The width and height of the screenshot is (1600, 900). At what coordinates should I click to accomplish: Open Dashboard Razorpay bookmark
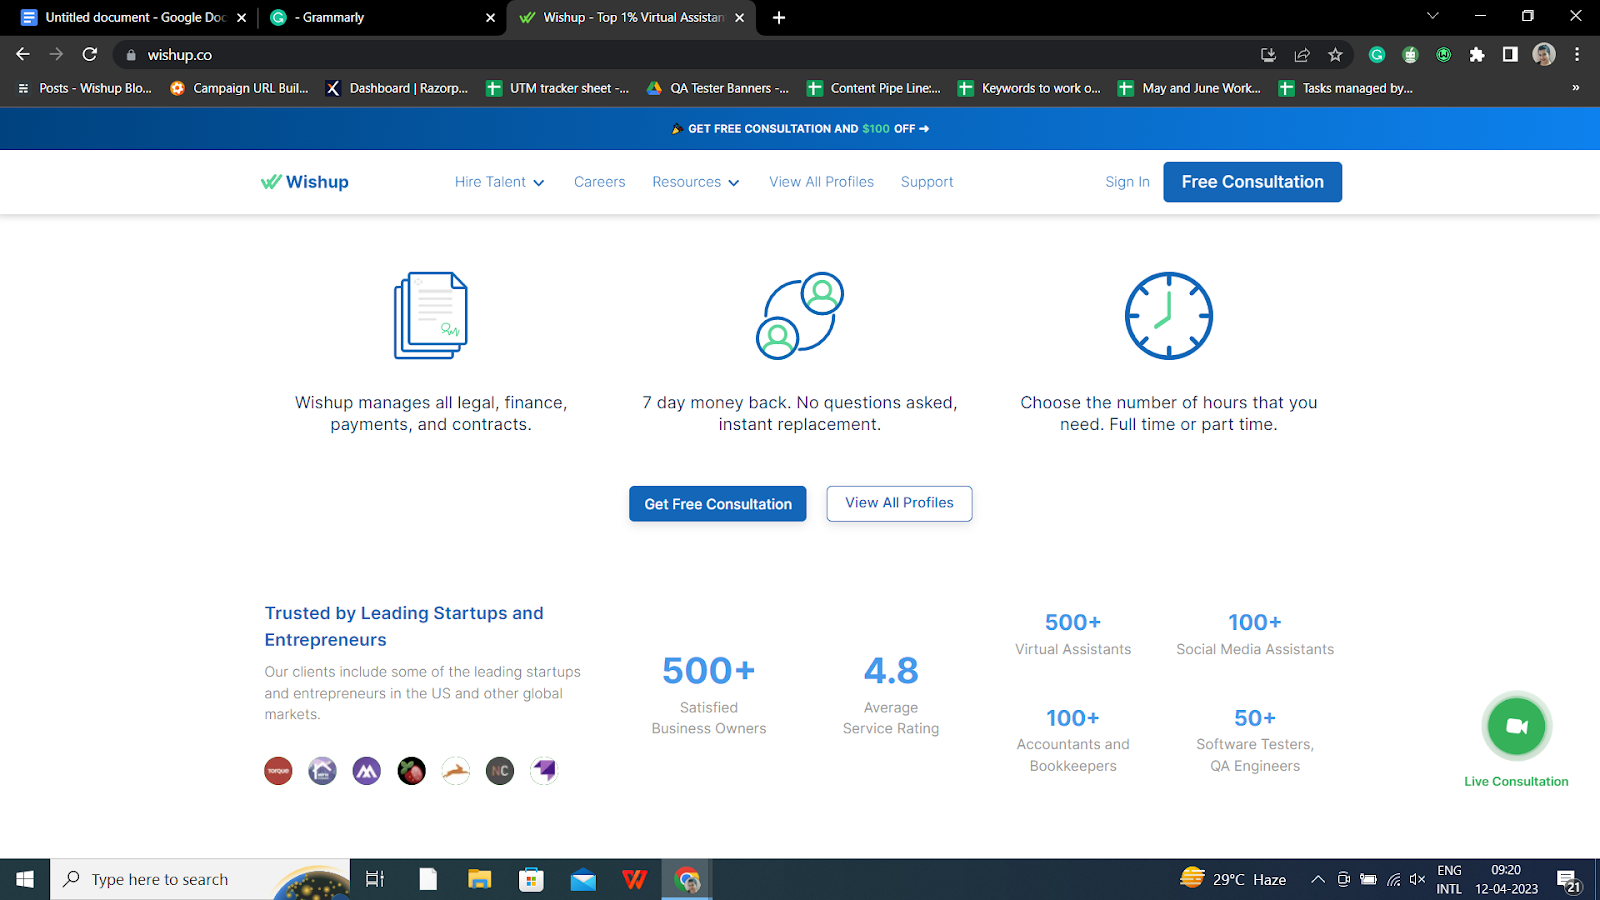tap(397, 88)
